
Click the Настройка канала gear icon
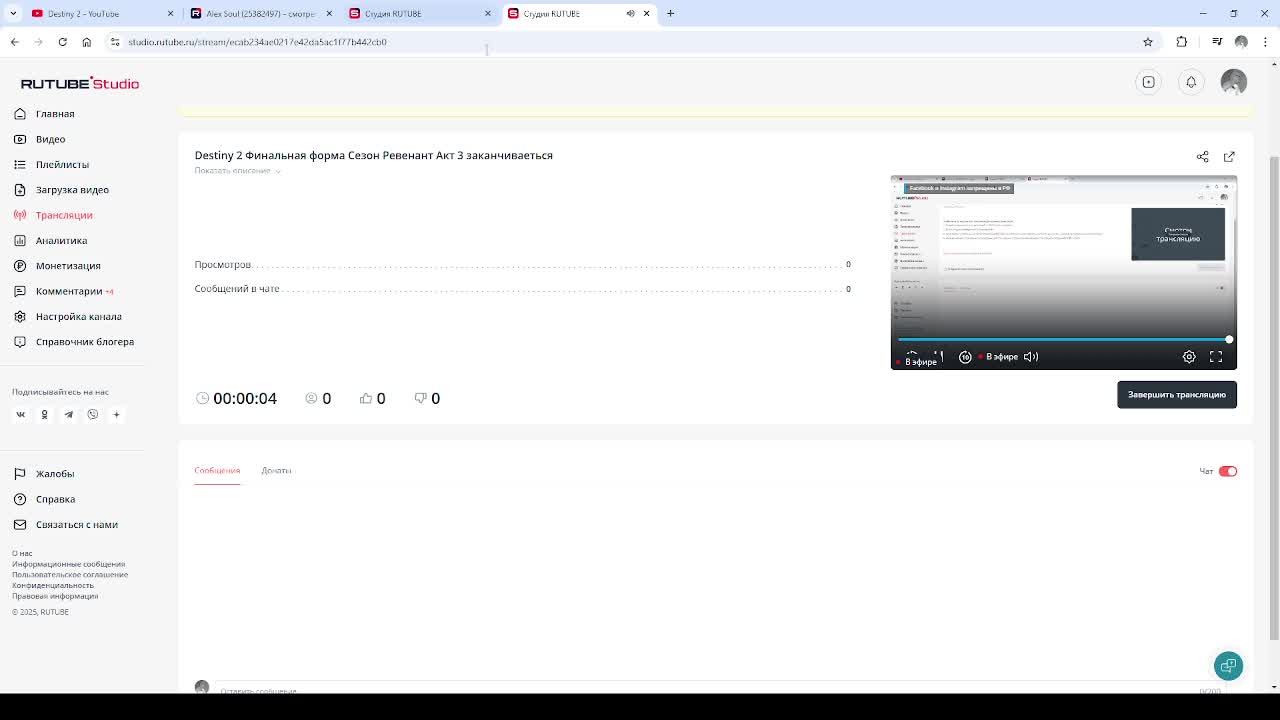pos(20,316)
